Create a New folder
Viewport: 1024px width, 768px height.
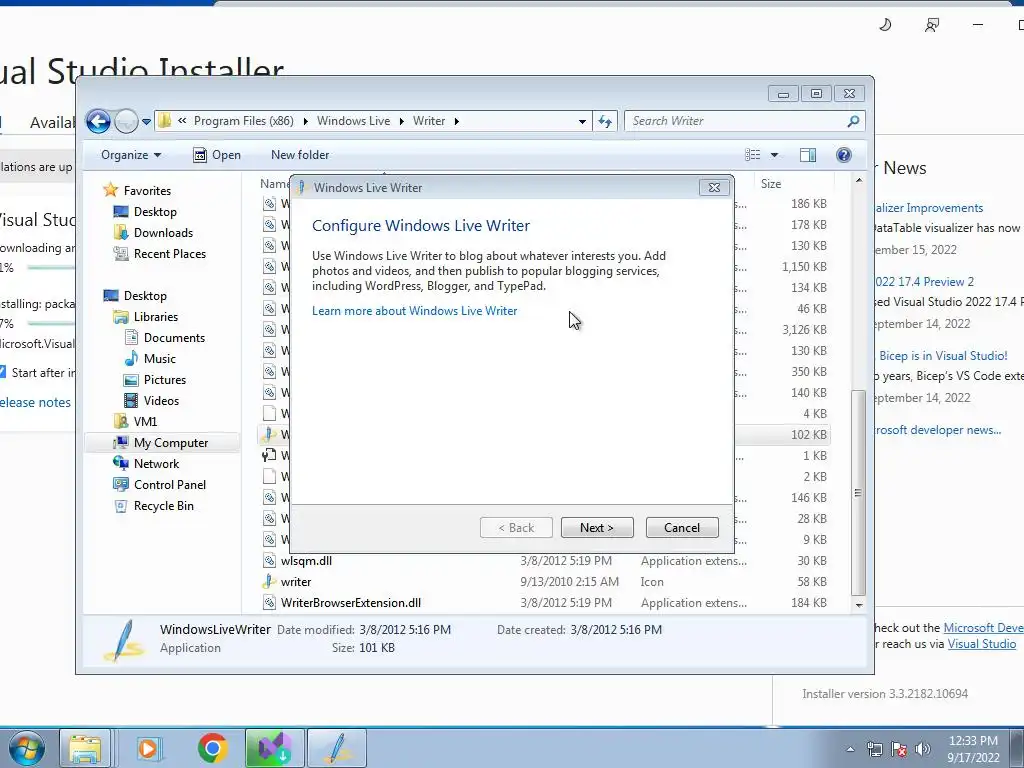pyautogui.click(x=300, y=155)
